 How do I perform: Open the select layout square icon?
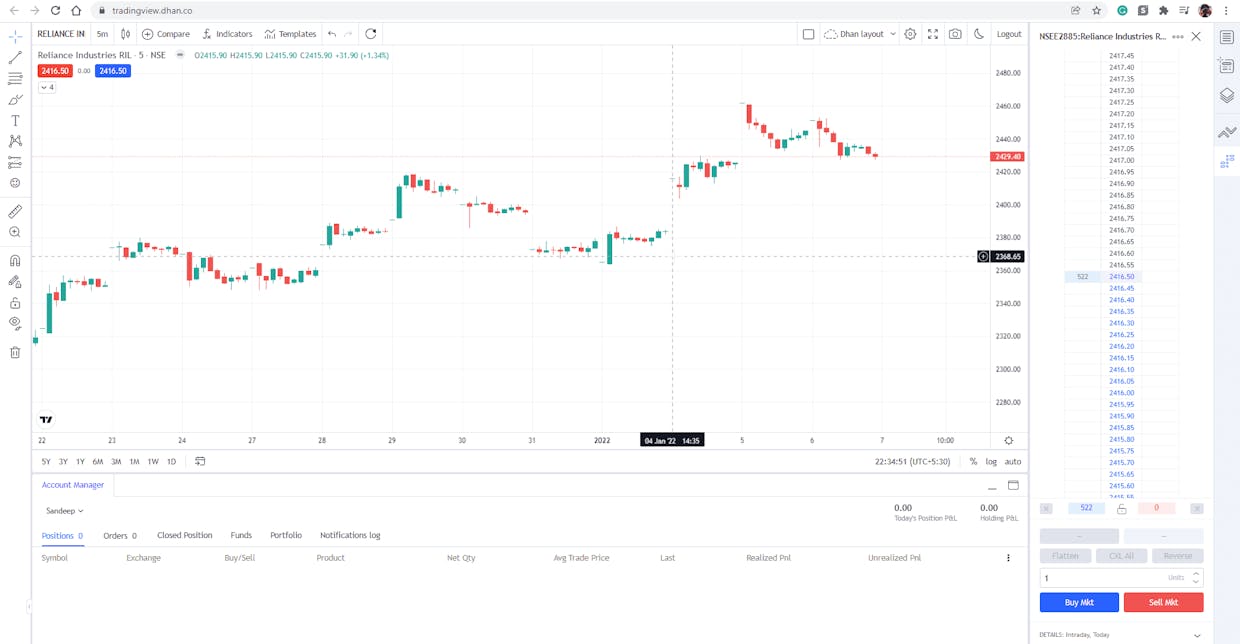click(808, 34)
